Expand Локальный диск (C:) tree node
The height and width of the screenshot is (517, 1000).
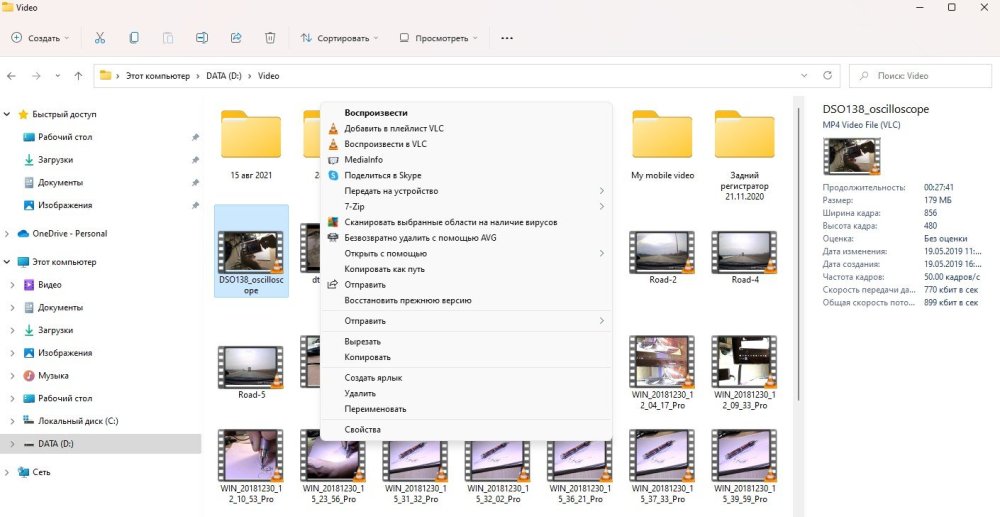12,421
